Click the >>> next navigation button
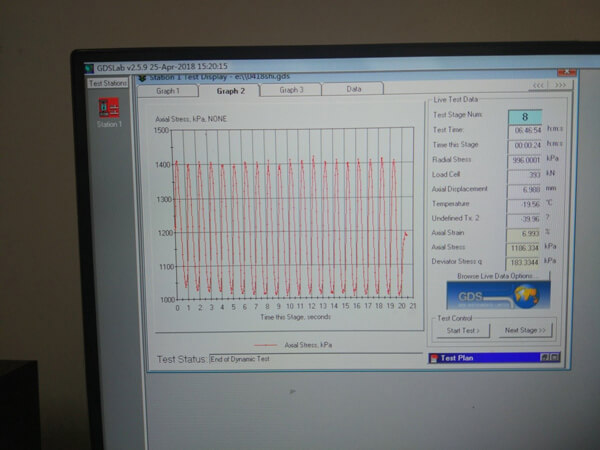 click(559, 86)
